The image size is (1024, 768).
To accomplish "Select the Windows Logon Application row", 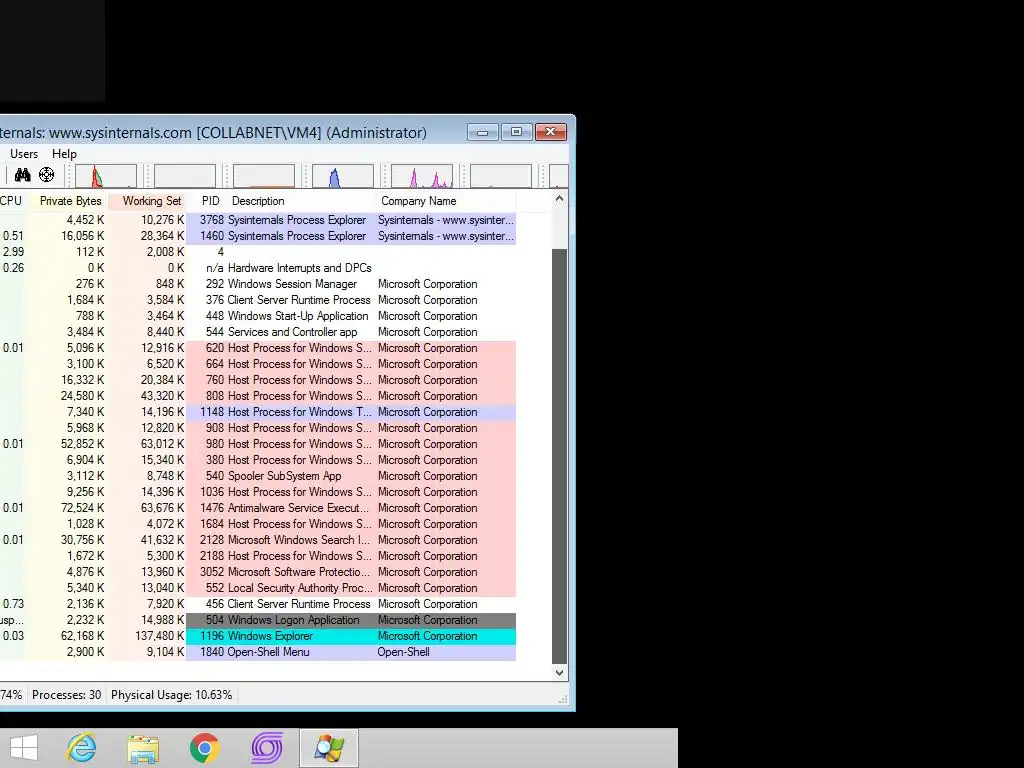I will click(x=258, y=620).
